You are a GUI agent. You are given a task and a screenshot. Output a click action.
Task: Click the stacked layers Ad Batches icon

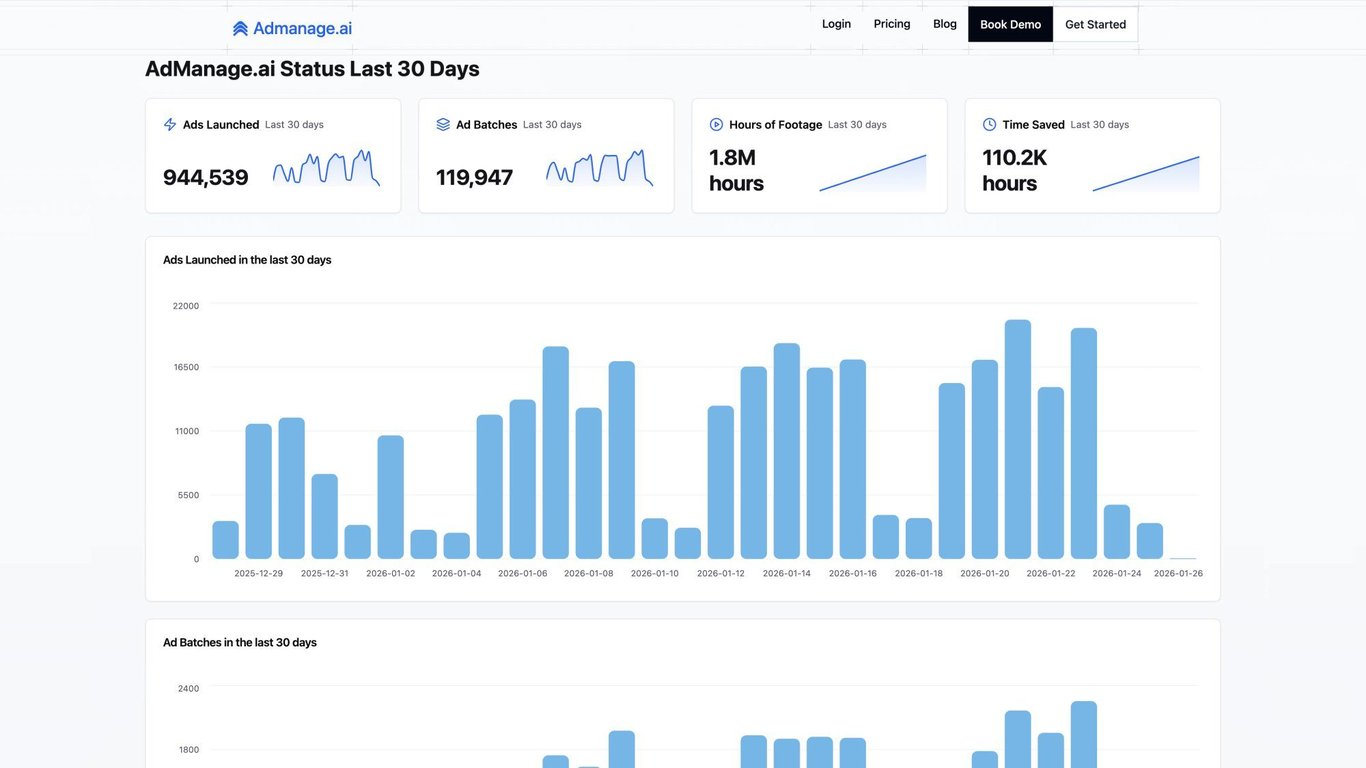coord(443,125)
